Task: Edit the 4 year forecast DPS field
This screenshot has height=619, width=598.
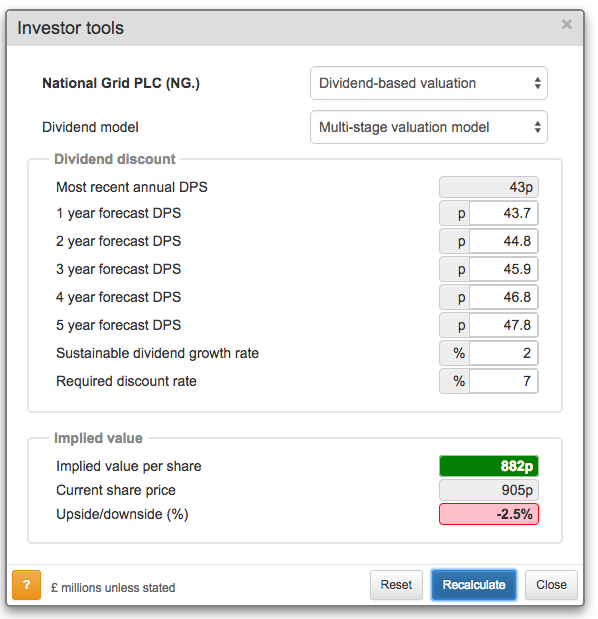Action: click(503, 297)
